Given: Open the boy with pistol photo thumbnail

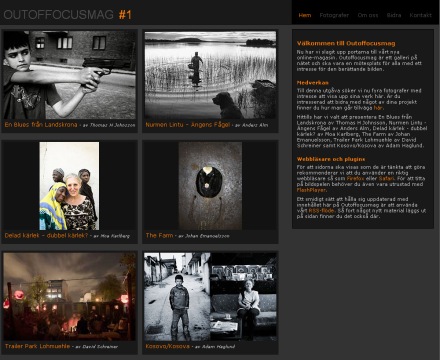Looking at the screenshot, I should tap(69, 75).
